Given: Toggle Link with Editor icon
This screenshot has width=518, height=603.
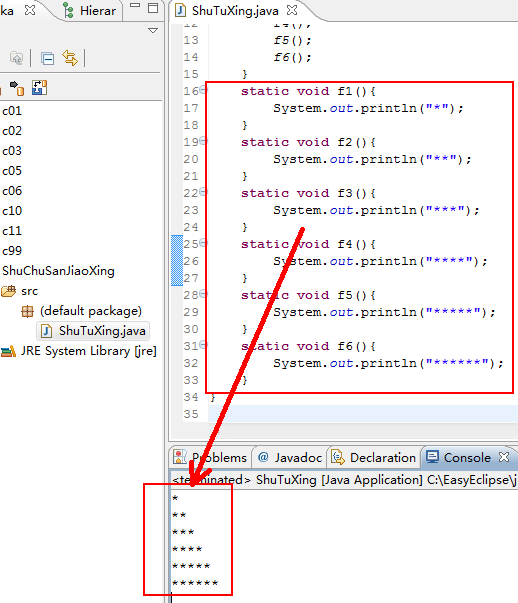Looking at the screenshot, I should coord(70,58).
